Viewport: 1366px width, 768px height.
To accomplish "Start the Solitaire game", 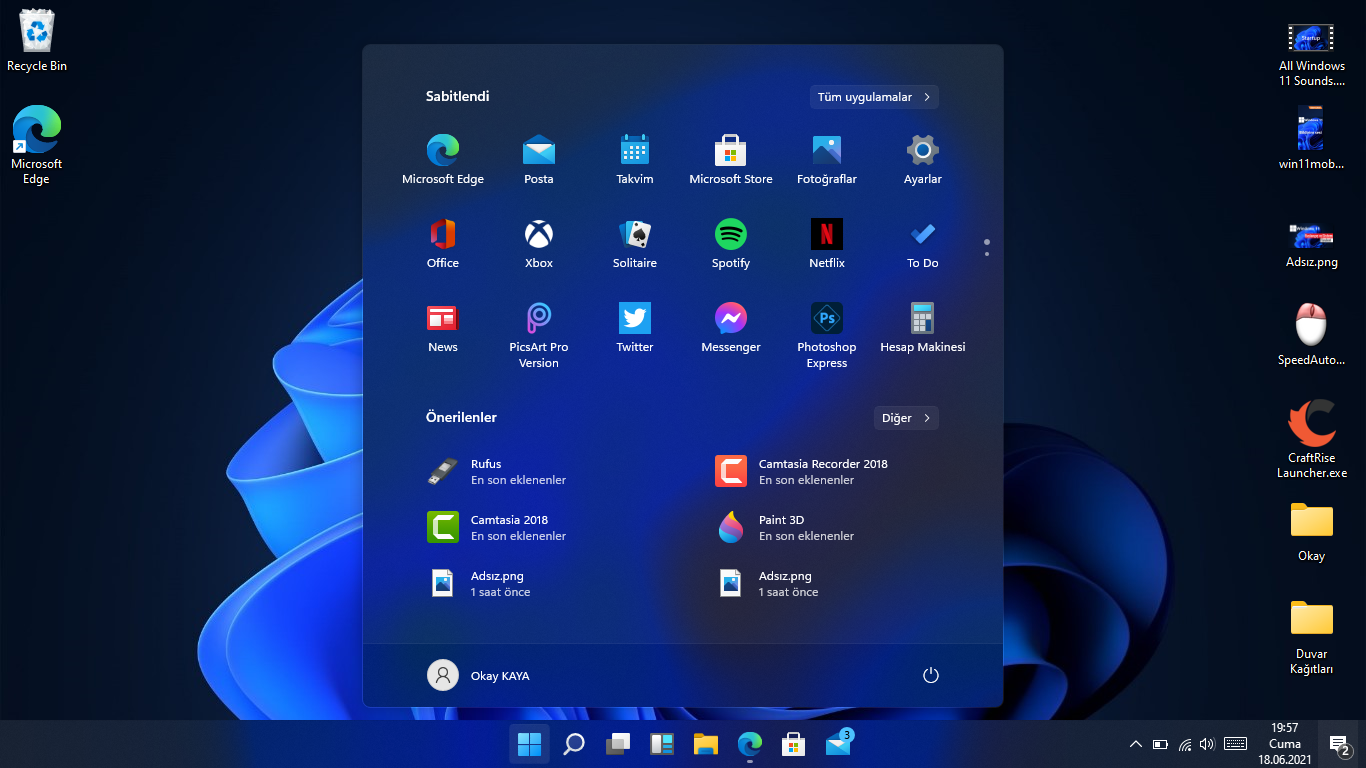I will click(635, 244).
